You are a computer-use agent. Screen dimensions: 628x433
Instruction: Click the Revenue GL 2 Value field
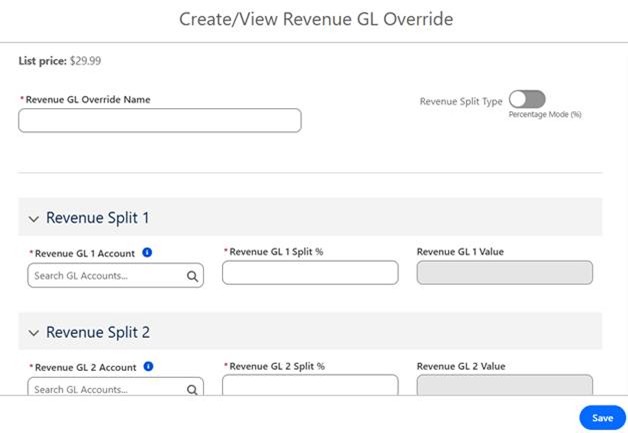[x=505, y=385]
